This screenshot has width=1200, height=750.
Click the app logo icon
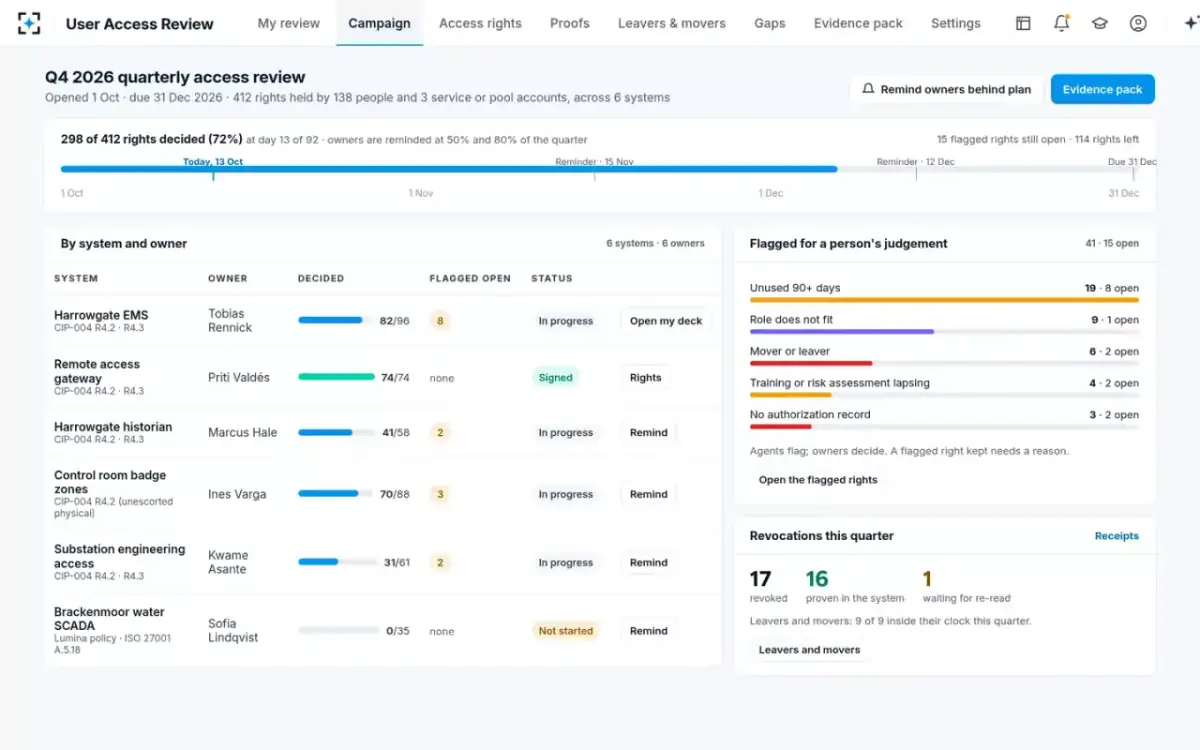[29, 23]
